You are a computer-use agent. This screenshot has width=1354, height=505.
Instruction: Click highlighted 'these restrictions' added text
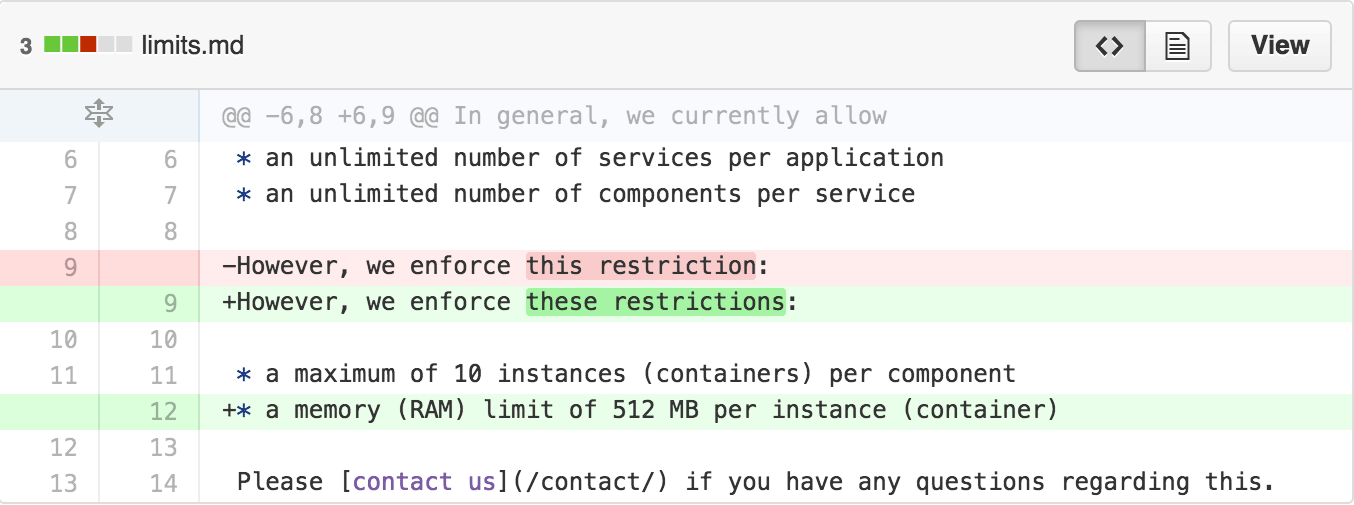pos(656,302)
